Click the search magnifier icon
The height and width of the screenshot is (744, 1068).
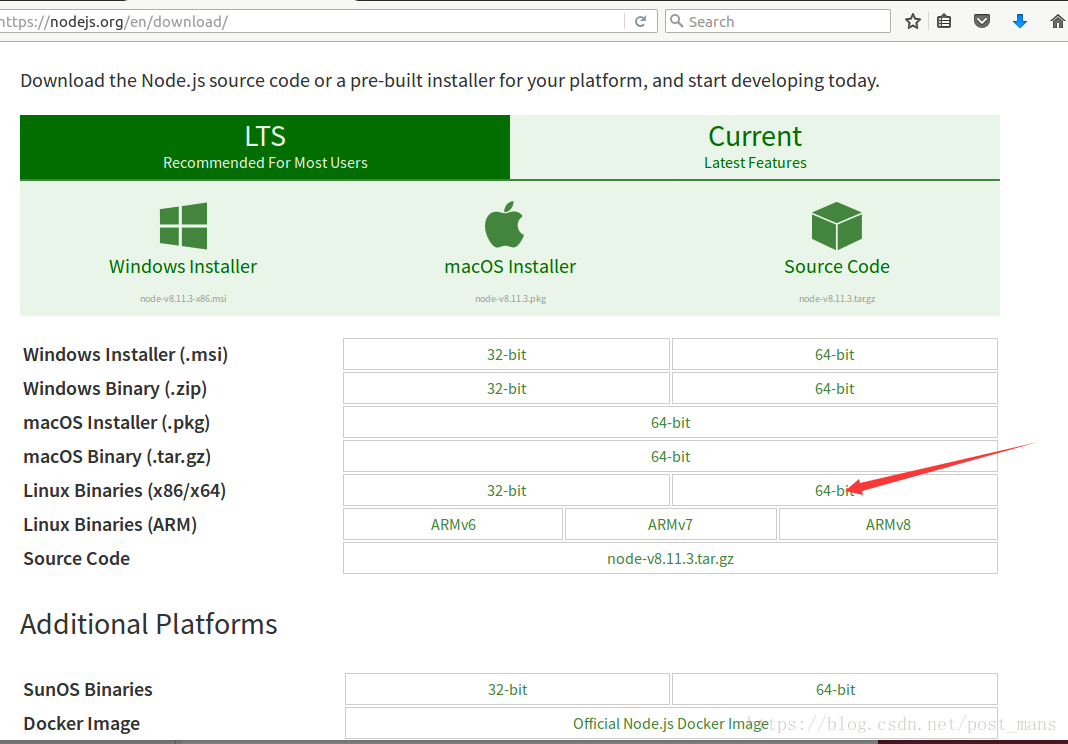tap(676, 21)
